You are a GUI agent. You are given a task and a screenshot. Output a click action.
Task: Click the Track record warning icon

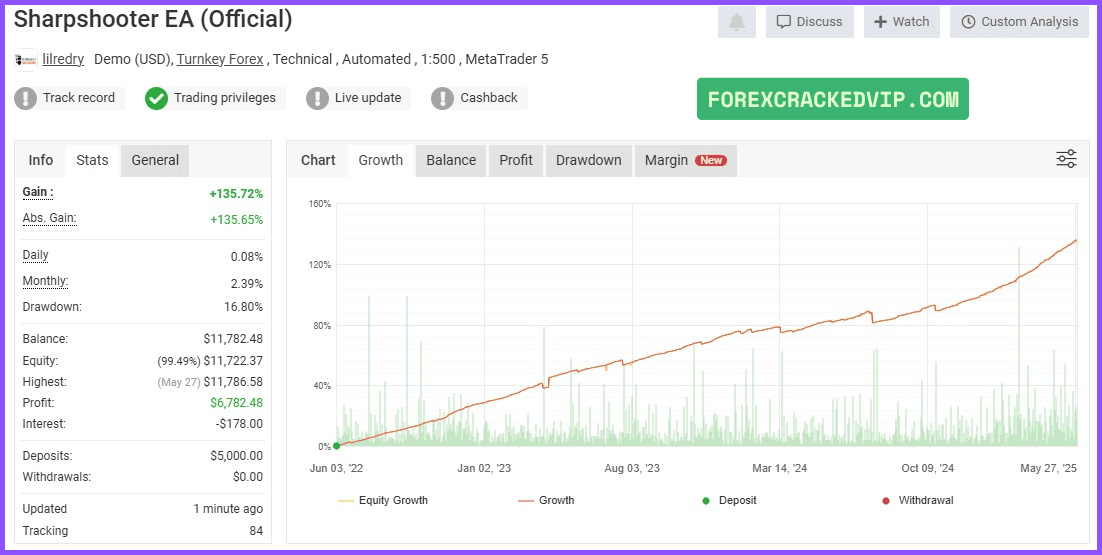pyautogui.click(x=25, y=98)
